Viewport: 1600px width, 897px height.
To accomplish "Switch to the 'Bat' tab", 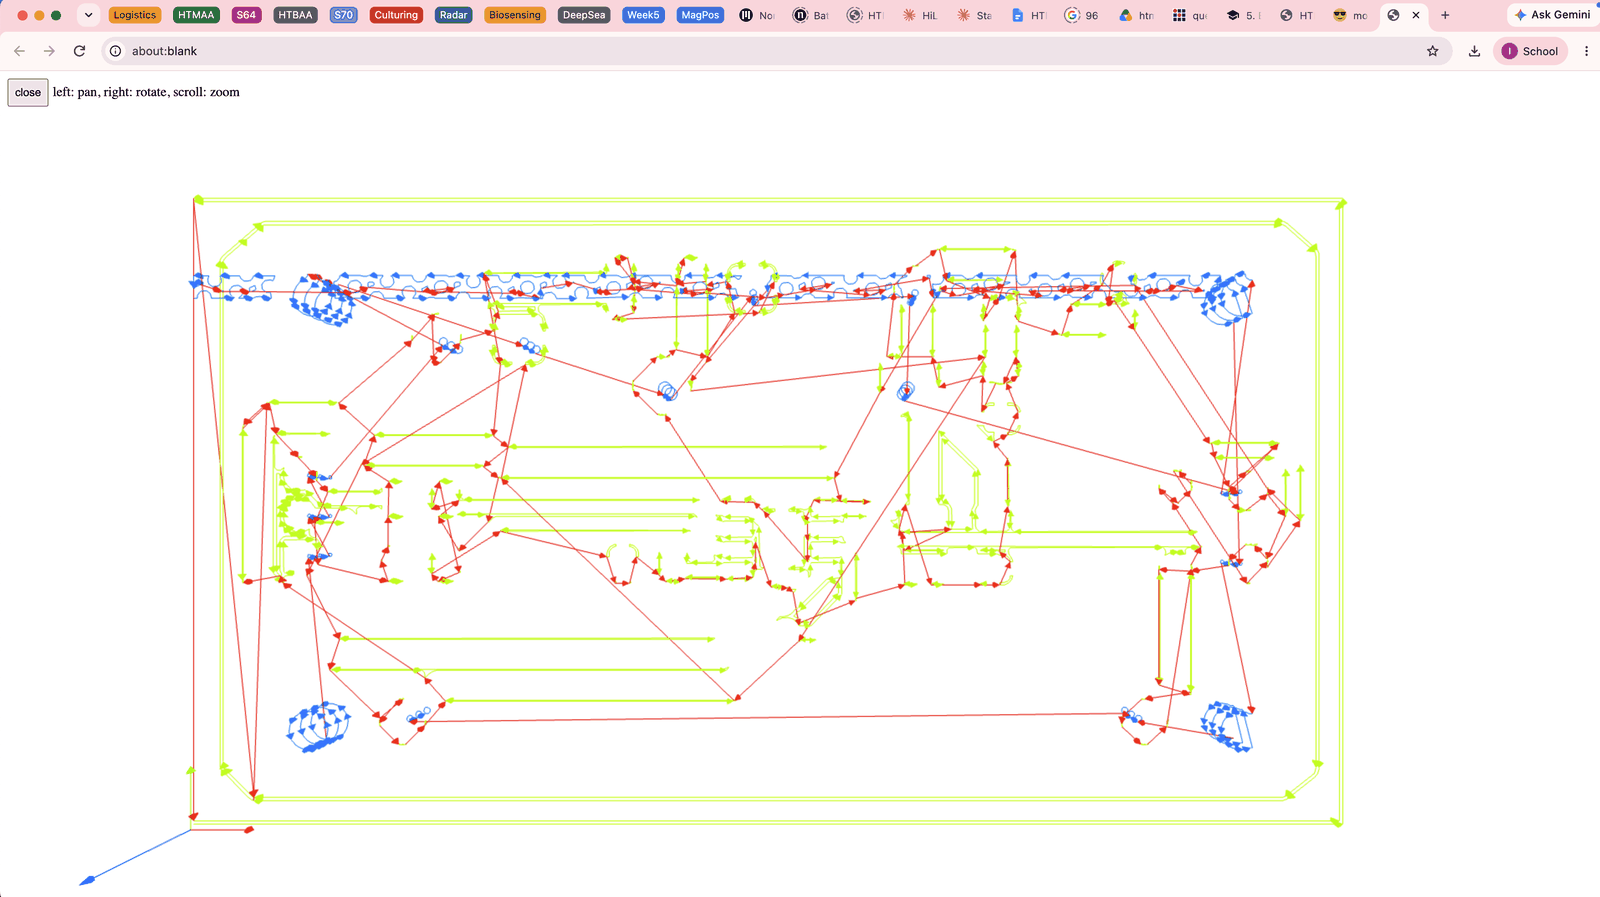I will [811, 15].
